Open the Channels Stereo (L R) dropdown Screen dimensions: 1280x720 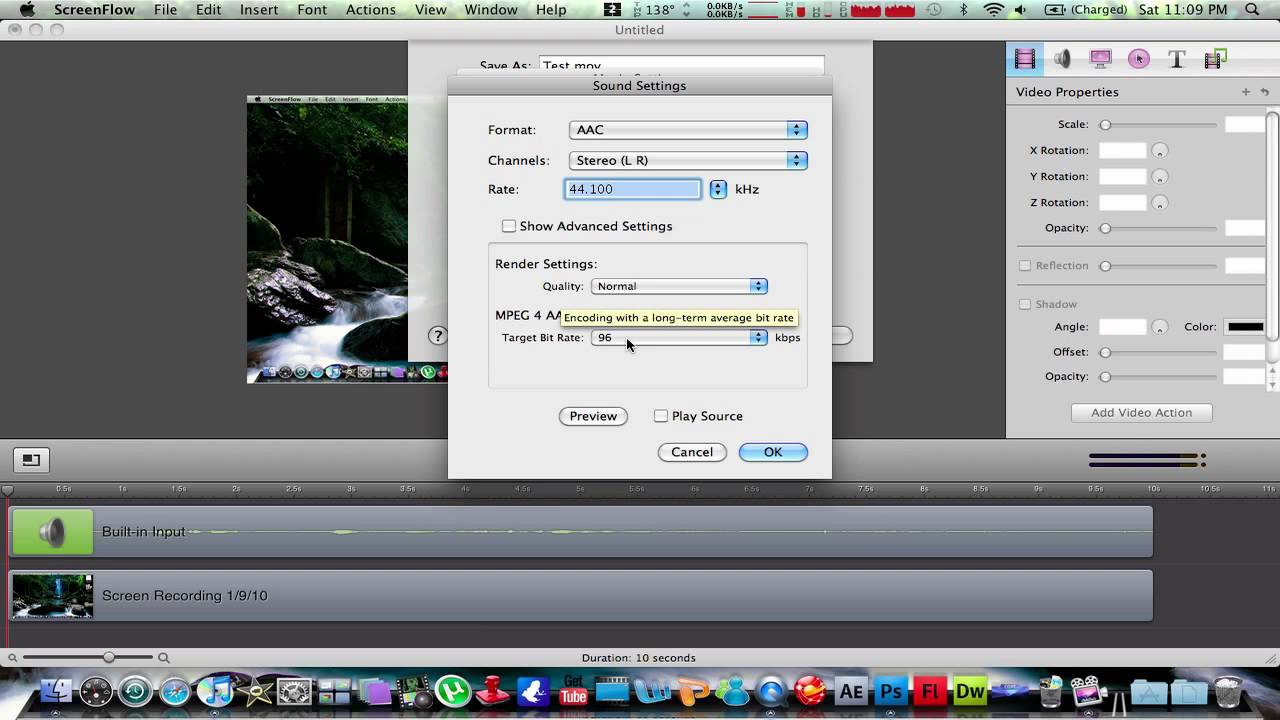[x=688, y=160]
